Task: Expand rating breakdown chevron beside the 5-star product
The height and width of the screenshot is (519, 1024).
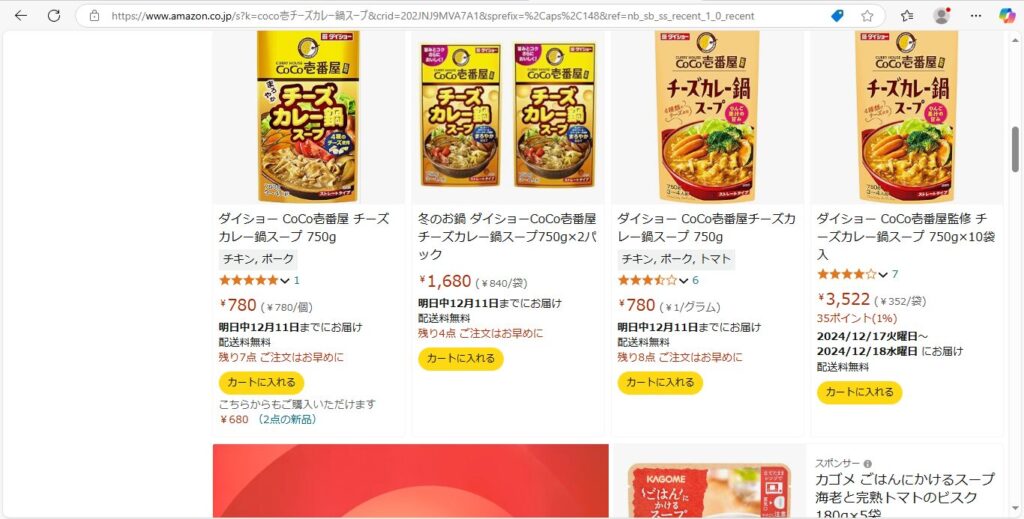Action: pos(285,281)
